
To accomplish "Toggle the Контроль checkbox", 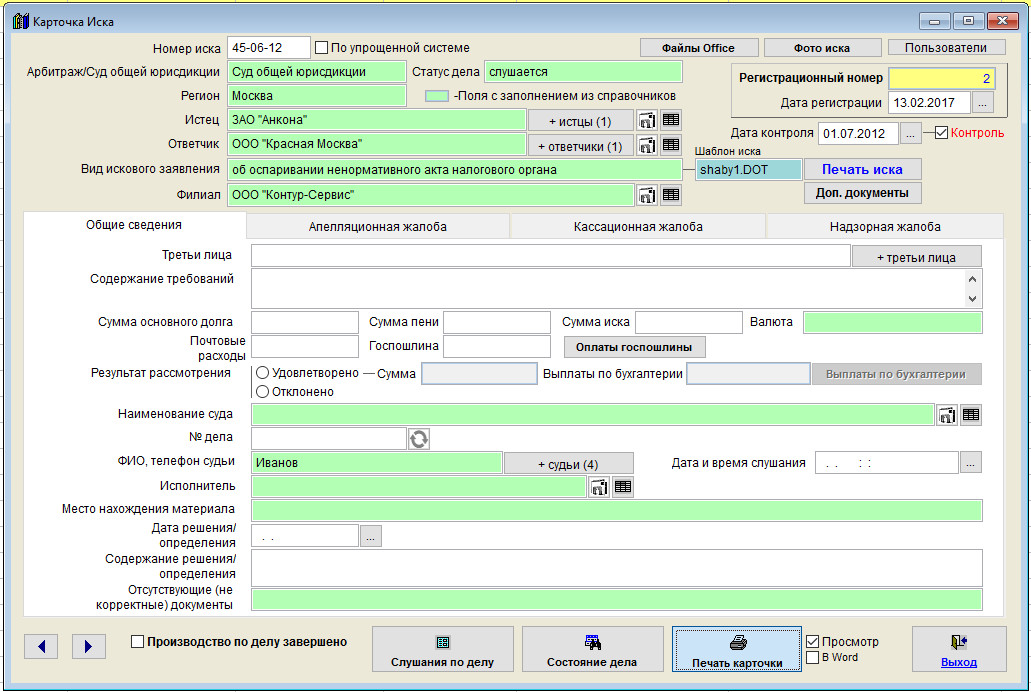I will tap(941, 132).
